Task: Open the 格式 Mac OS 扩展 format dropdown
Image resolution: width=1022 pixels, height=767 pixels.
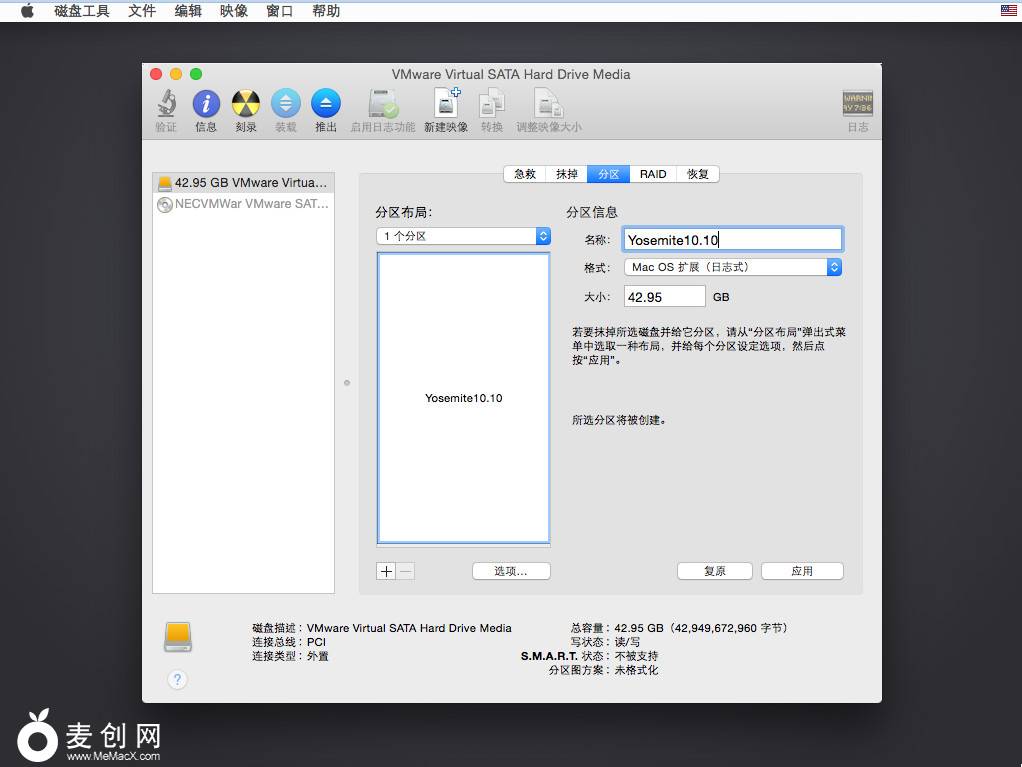Action: pos(733,267)
